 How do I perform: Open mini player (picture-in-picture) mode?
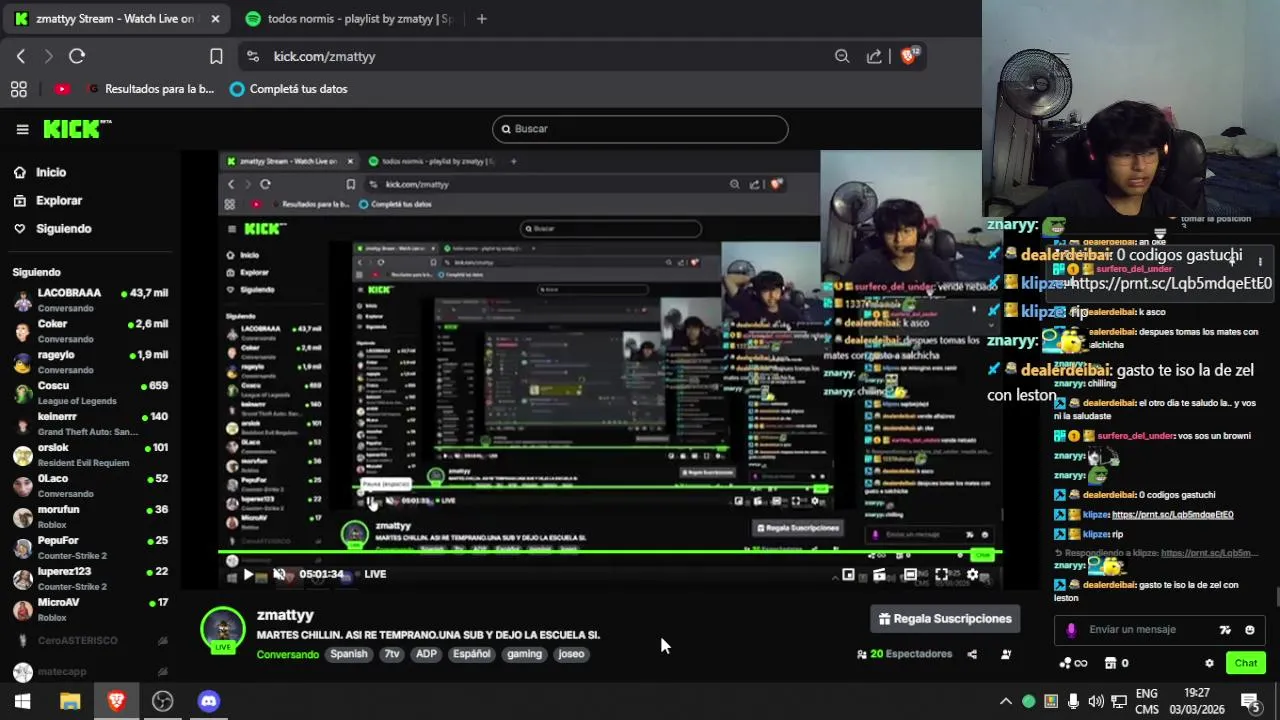pyautogui.click(x=848, y=575)
